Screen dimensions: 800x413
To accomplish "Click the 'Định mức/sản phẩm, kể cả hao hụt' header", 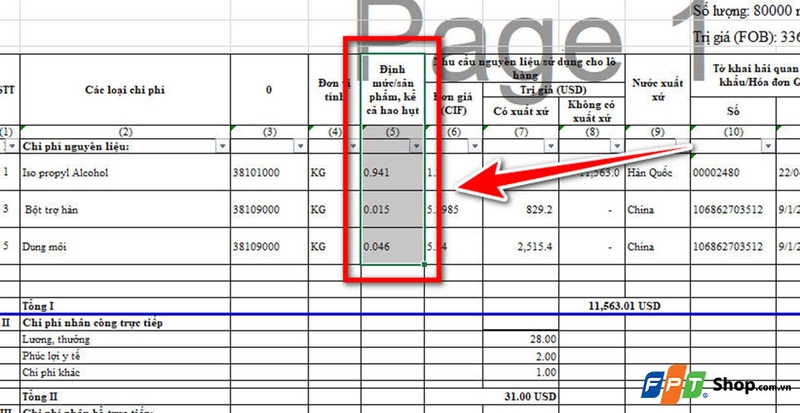I will [392, 90].
